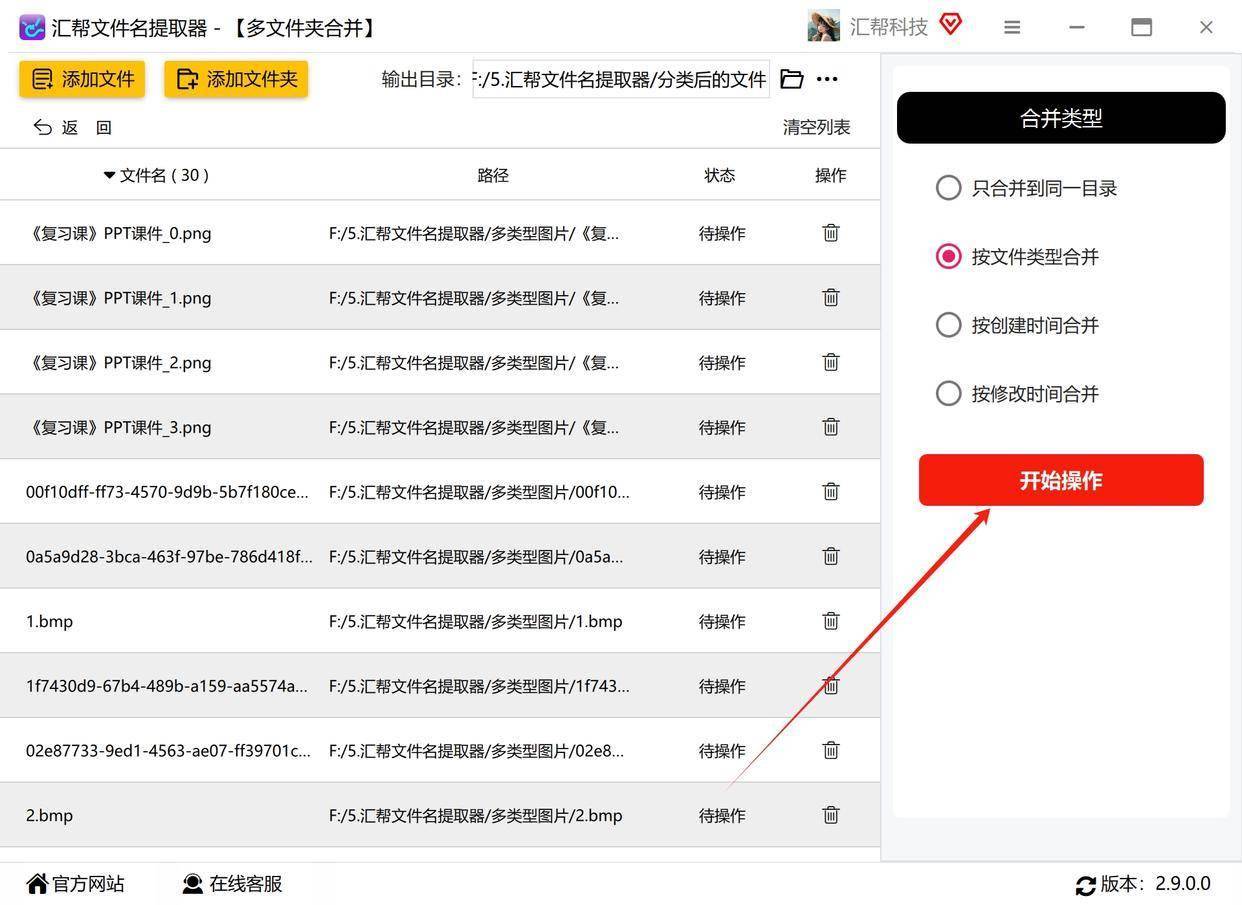This screenshot has width=1242, height=905.
Task: Delete row 《复习课》PPT课件_3.png via trash icon
Action: (831, 427)
